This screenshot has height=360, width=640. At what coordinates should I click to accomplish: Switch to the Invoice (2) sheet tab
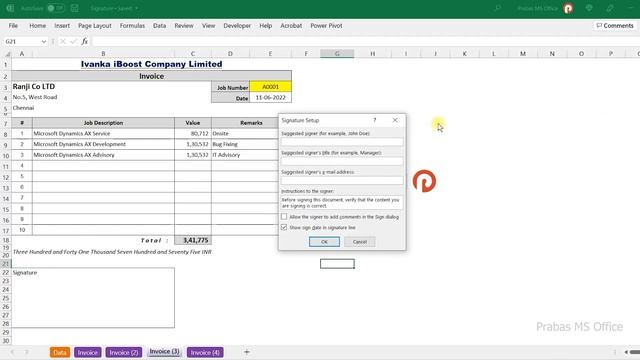click(x=124, y=352)
